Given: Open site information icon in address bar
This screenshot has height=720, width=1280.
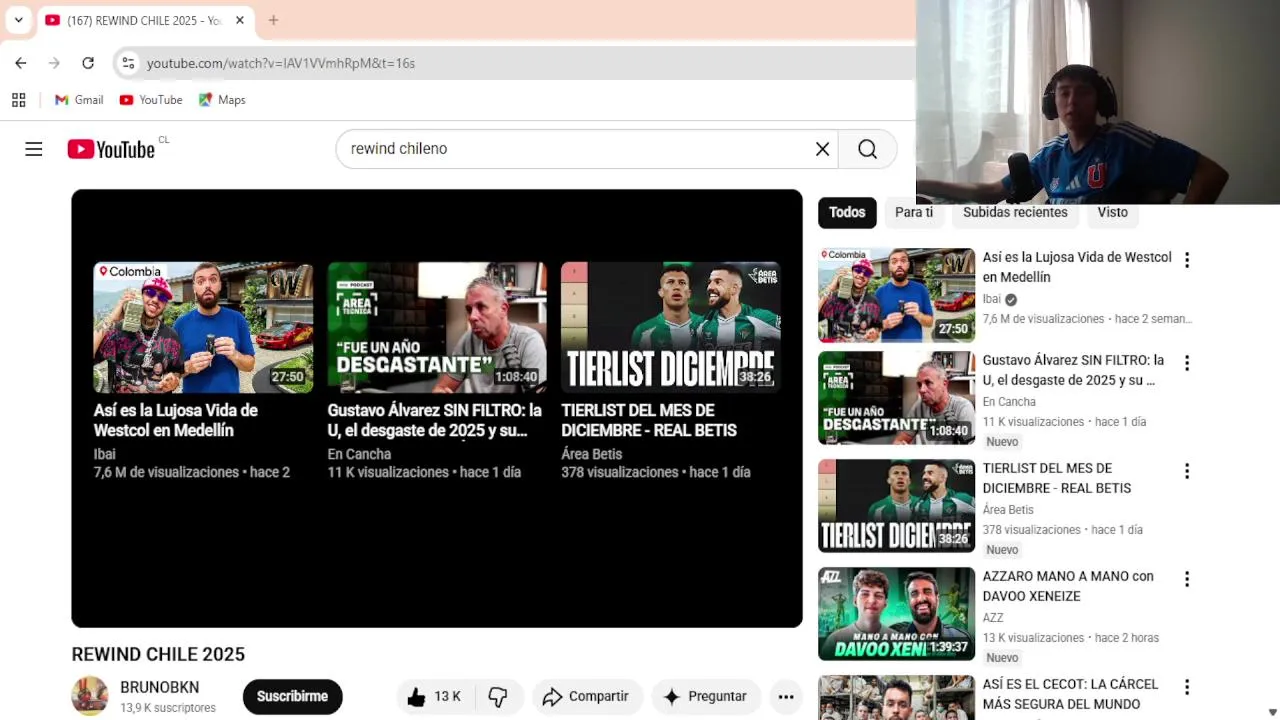Looking at the screenshot, I should tap(127, 63).
